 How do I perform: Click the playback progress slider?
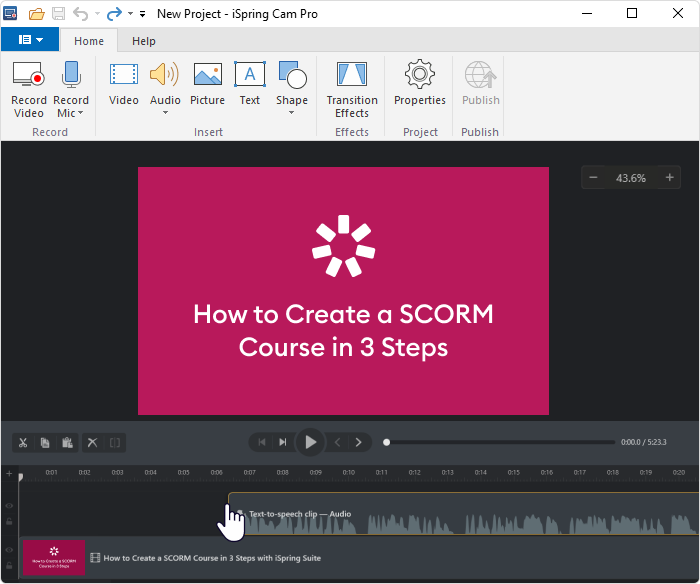pos(499,442)
